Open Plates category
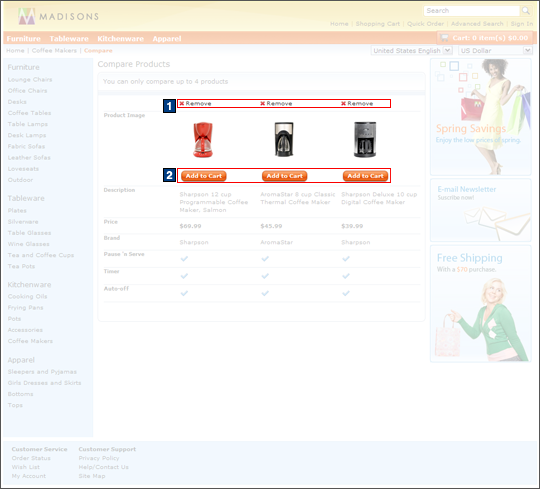The width and height of the screenshot is (540, 489). tap(17, 210)
